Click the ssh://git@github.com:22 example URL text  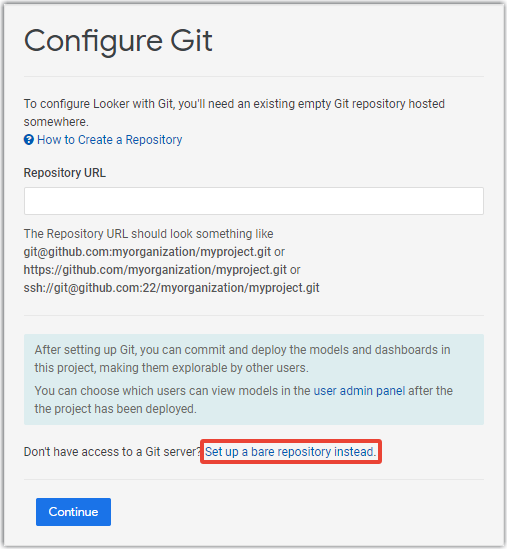(171, 288)
